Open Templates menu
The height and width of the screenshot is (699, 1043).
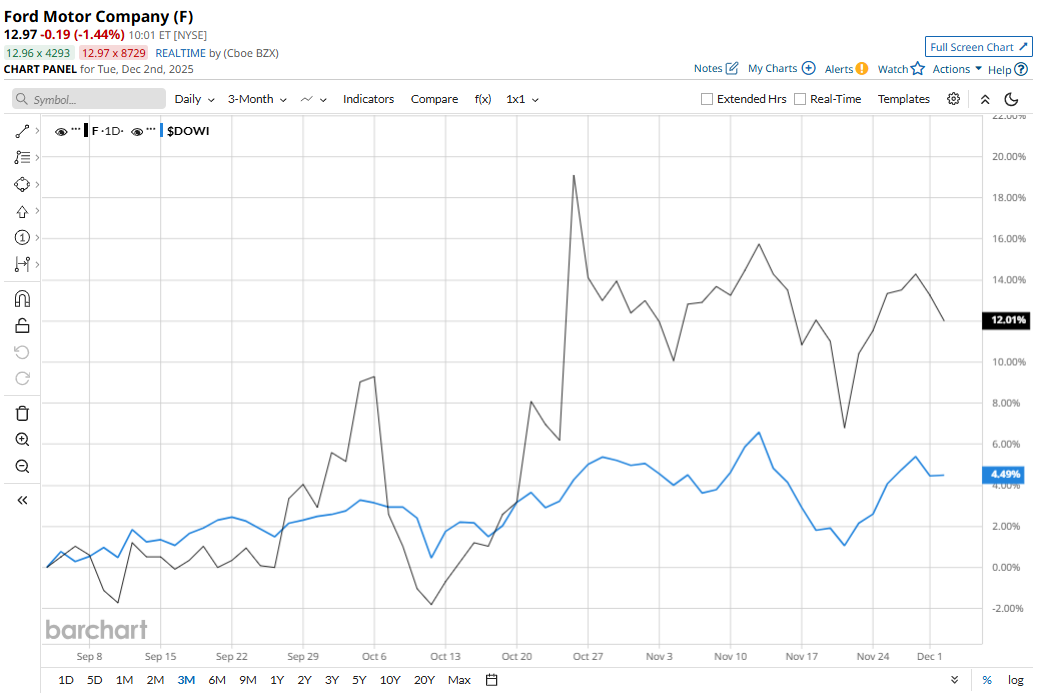click(x=903, y=99)
